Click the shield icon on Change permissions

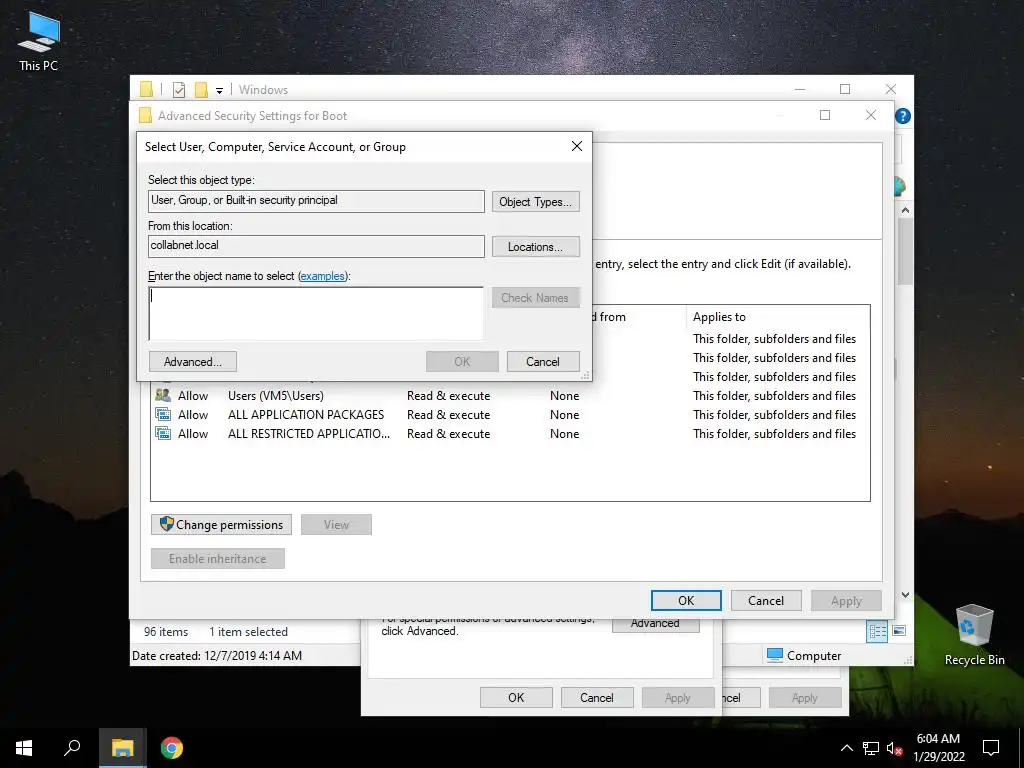[x=167, y=524]
